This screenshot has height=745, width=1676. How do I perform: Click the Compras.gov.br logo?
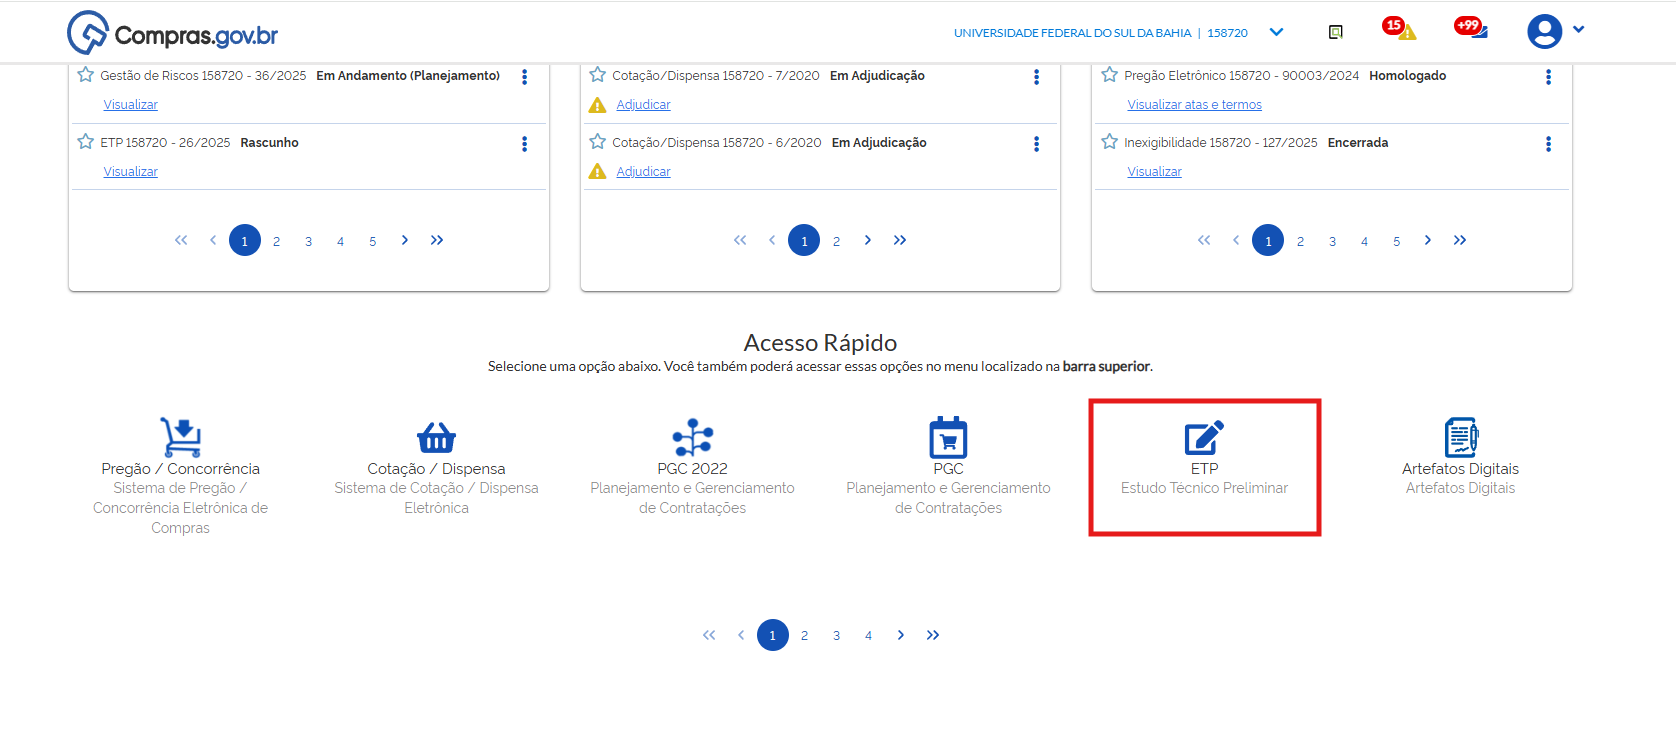pyautogui.click(x=173, y=33)
